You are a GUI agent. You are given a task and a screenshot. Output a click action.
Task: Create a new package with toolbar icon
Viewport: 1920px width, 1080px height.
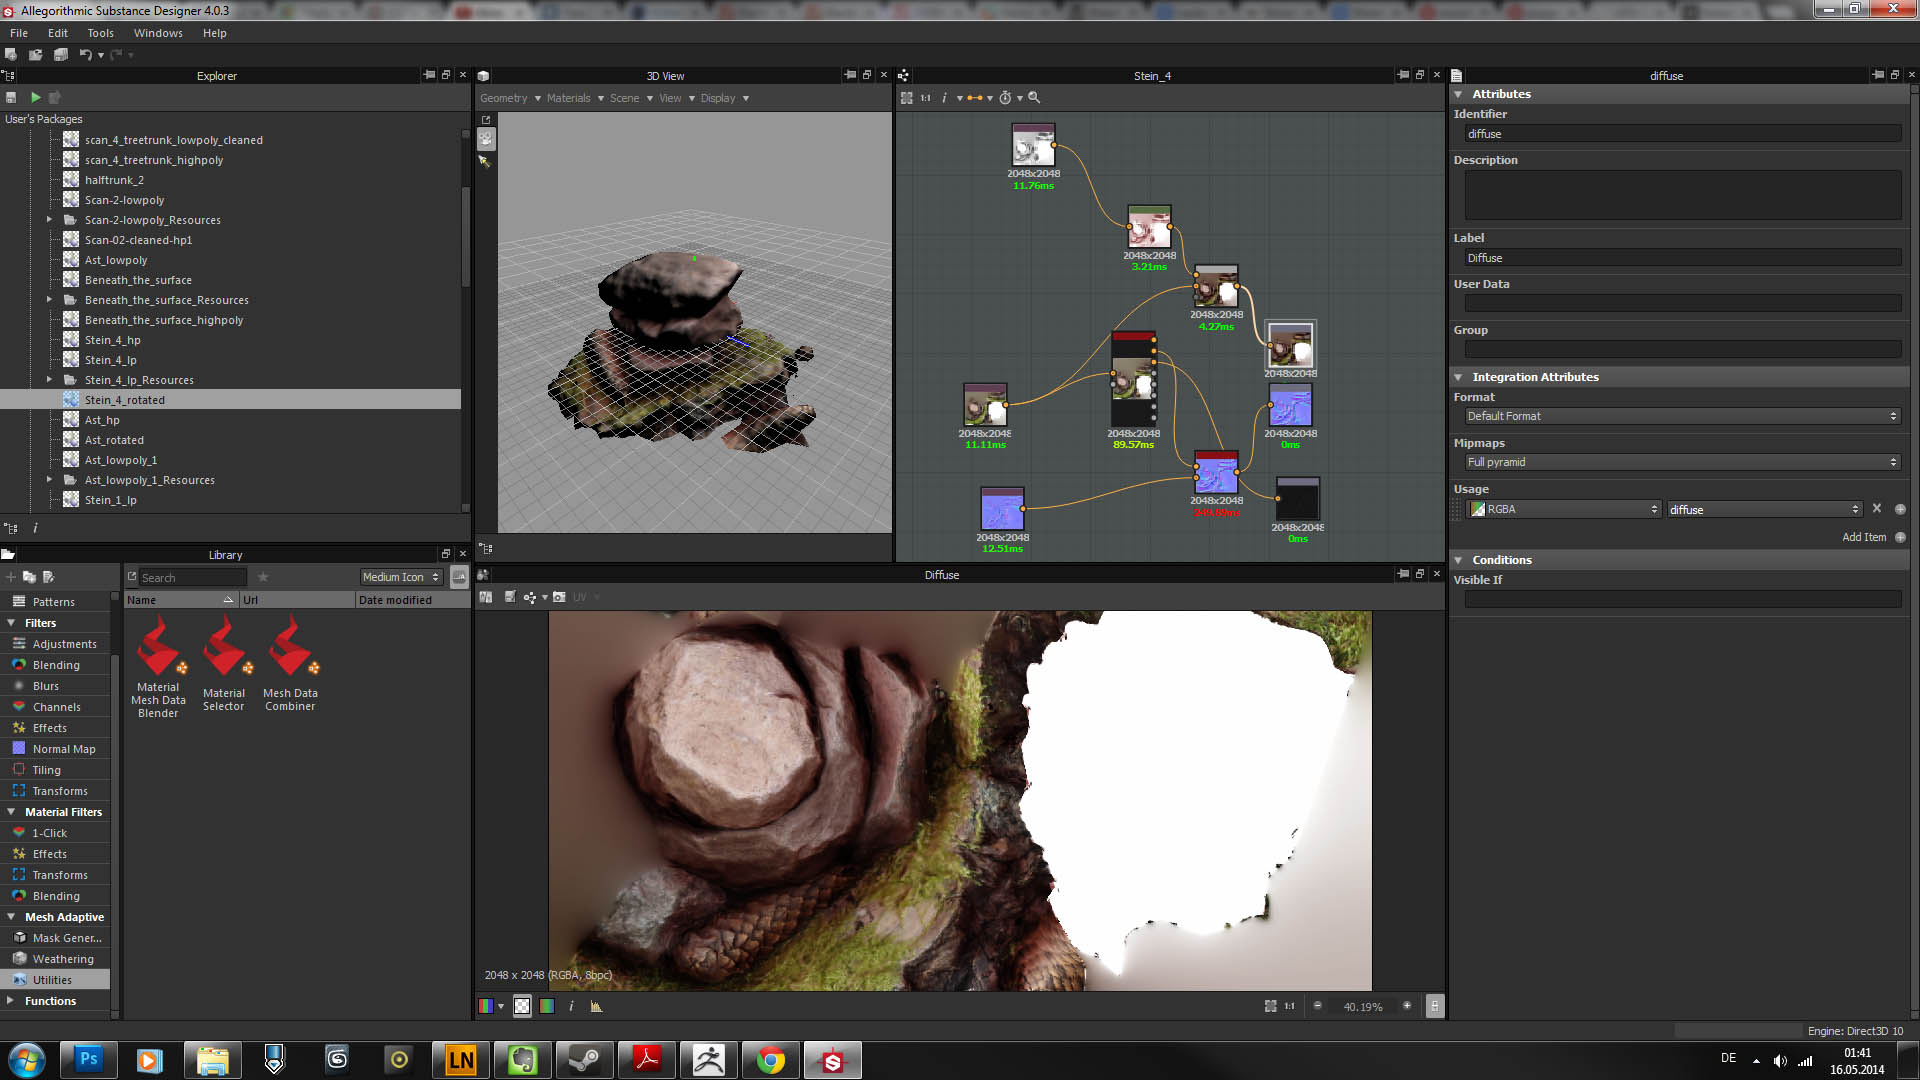click(x=11, y=54)
